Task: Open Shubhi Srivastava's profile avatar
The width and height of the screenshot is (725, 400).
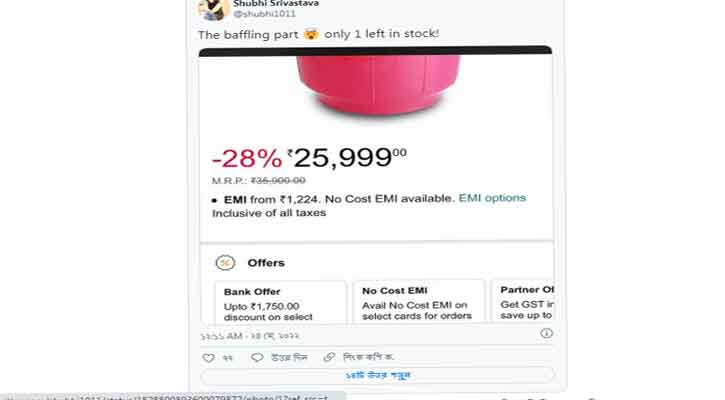Action: (212, 9)
